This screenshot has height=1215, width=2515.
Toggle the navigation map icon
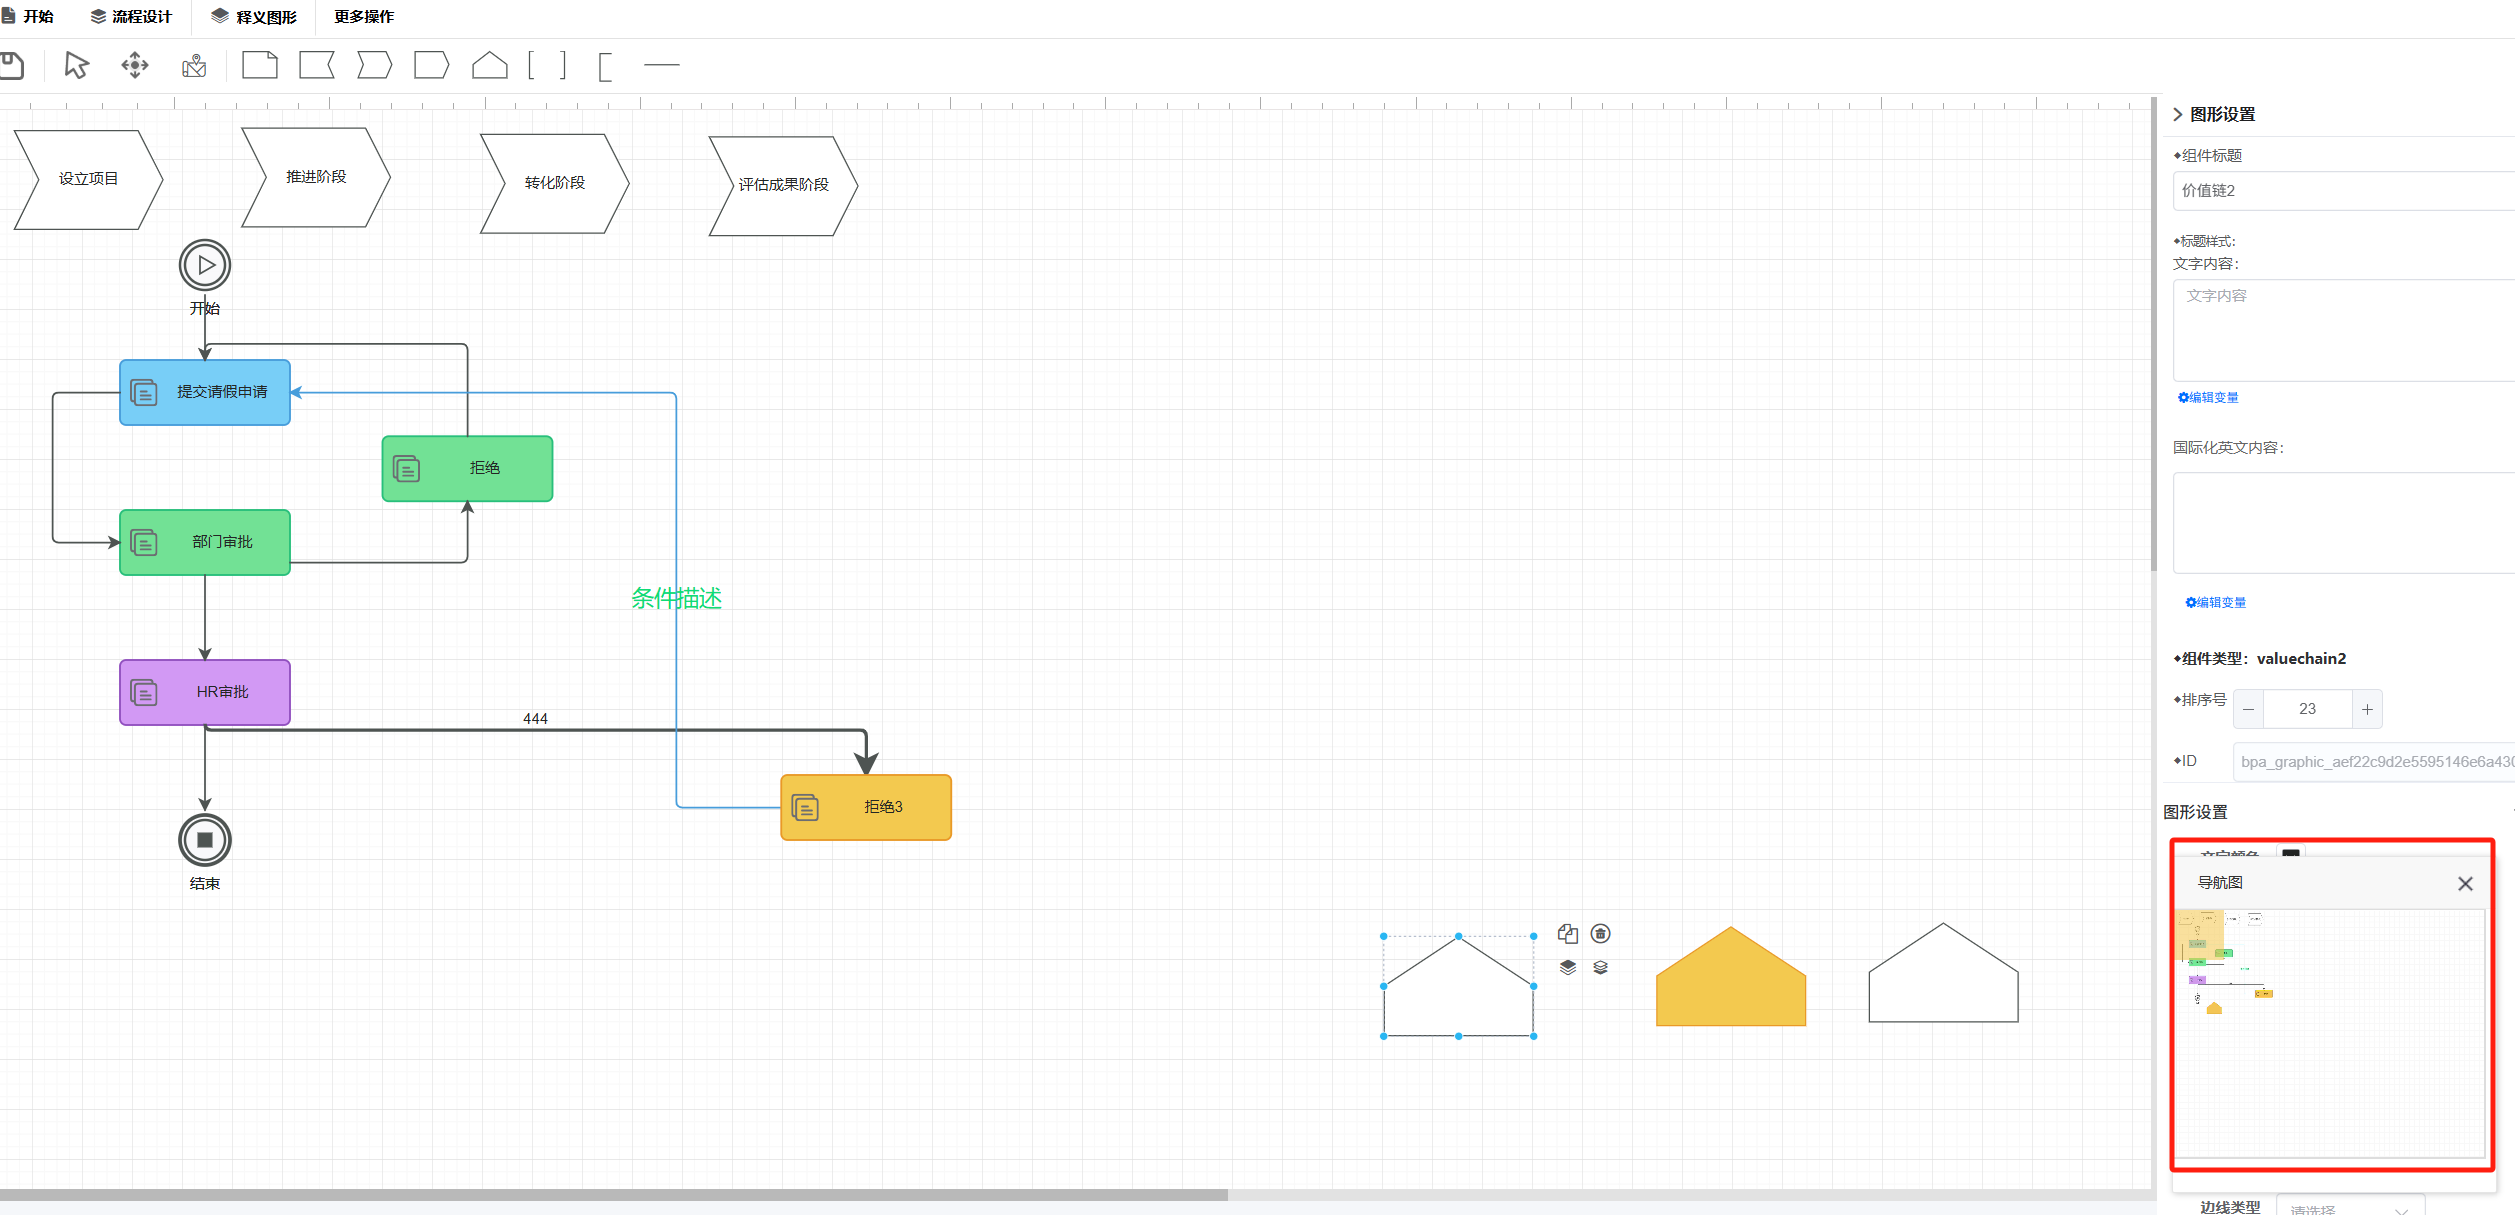194,66
